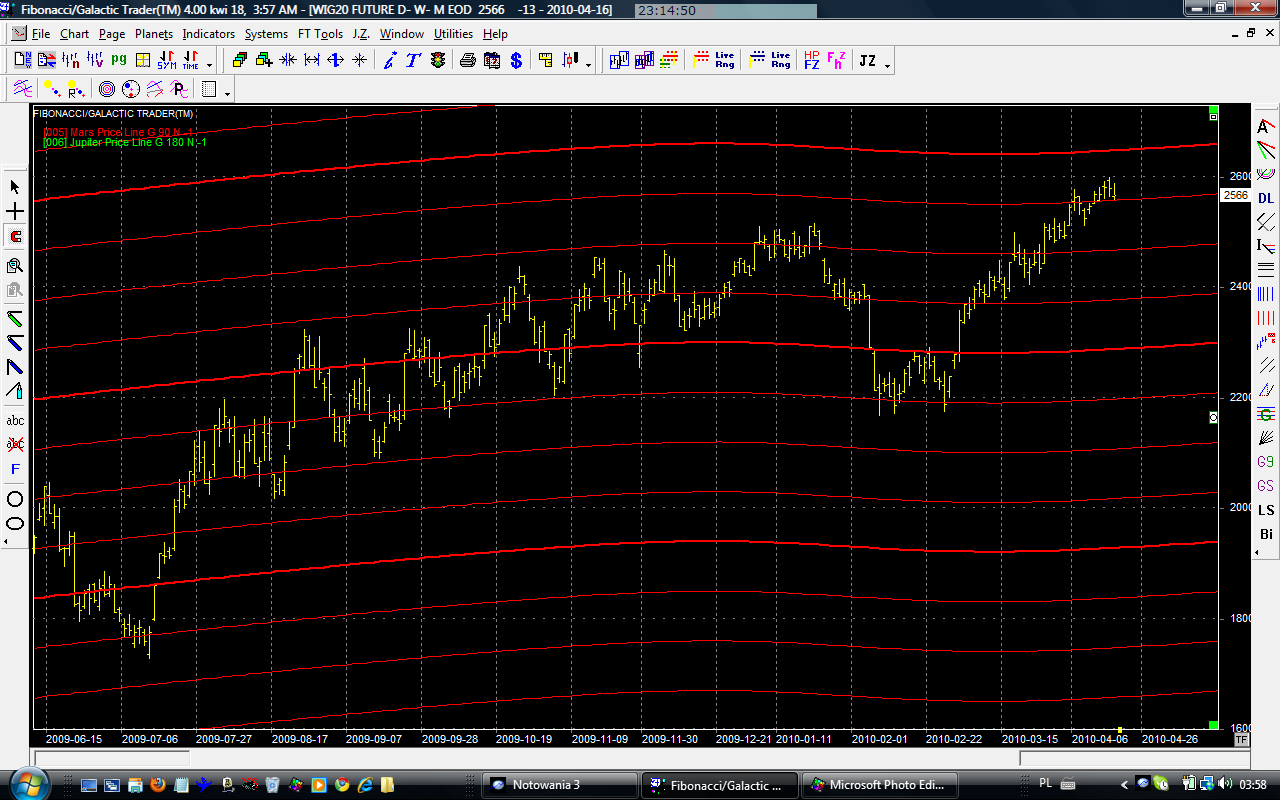1280x800 pixels.
Task: Open the Planets menu
Action: click(x=154, y=33)
